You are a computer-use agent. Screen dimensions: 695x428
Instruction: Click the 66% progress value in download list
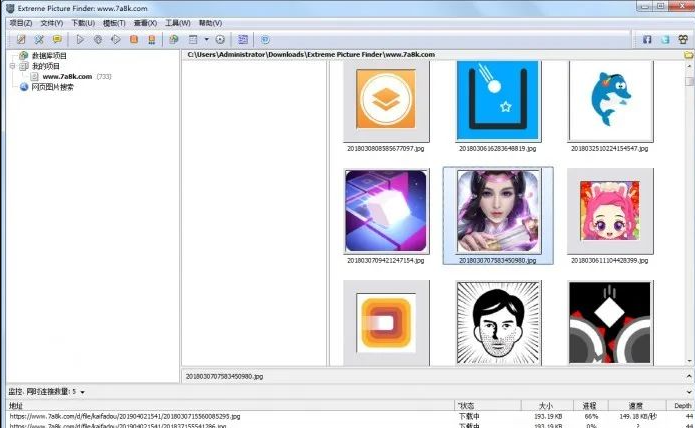coord(591,416)
